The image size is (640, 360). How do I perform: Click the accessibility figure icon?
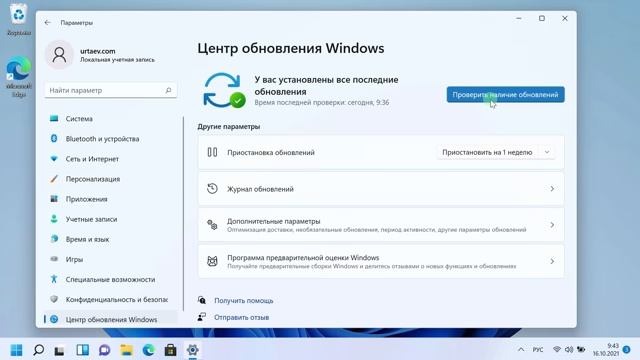pyautogui.click(x=54, y=279)
